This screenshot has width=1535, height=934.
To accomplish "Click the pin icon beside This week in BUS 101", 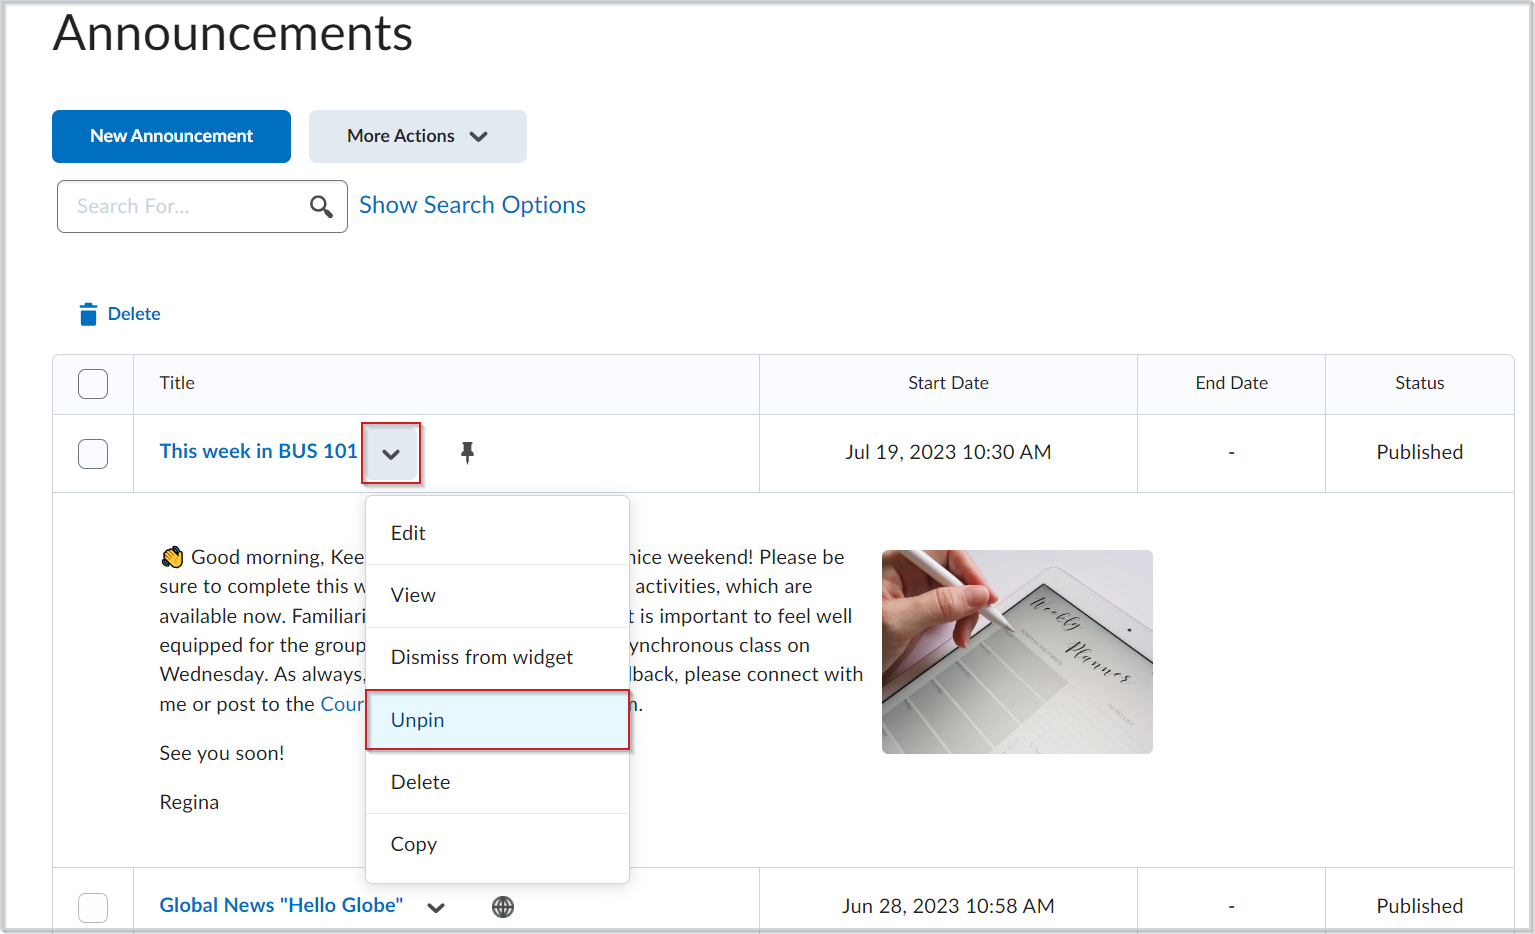I will (x=467, y=453).
